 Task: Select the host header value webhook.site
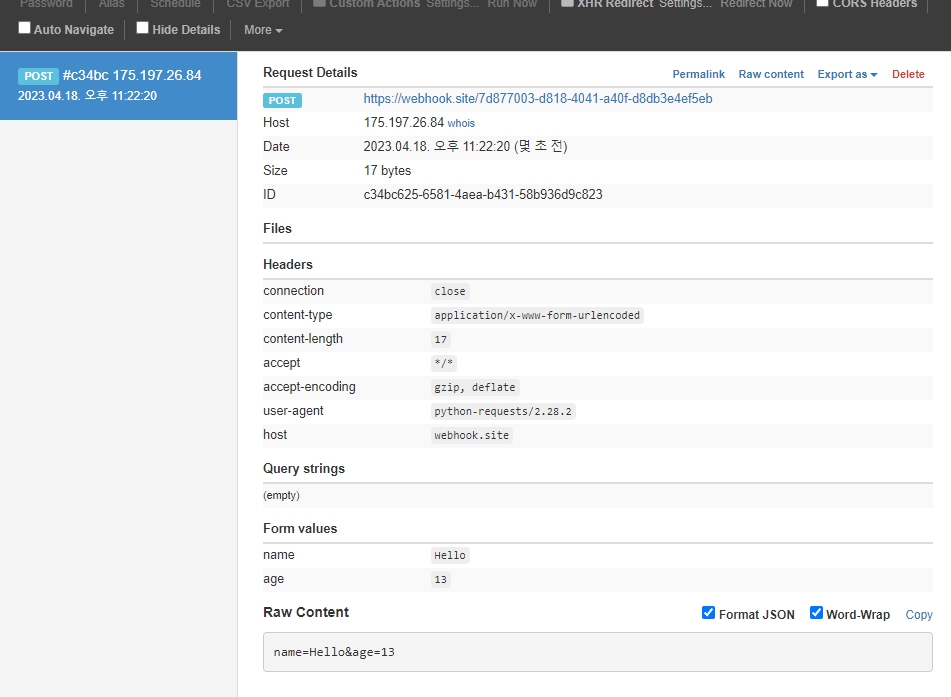(471, 436)
